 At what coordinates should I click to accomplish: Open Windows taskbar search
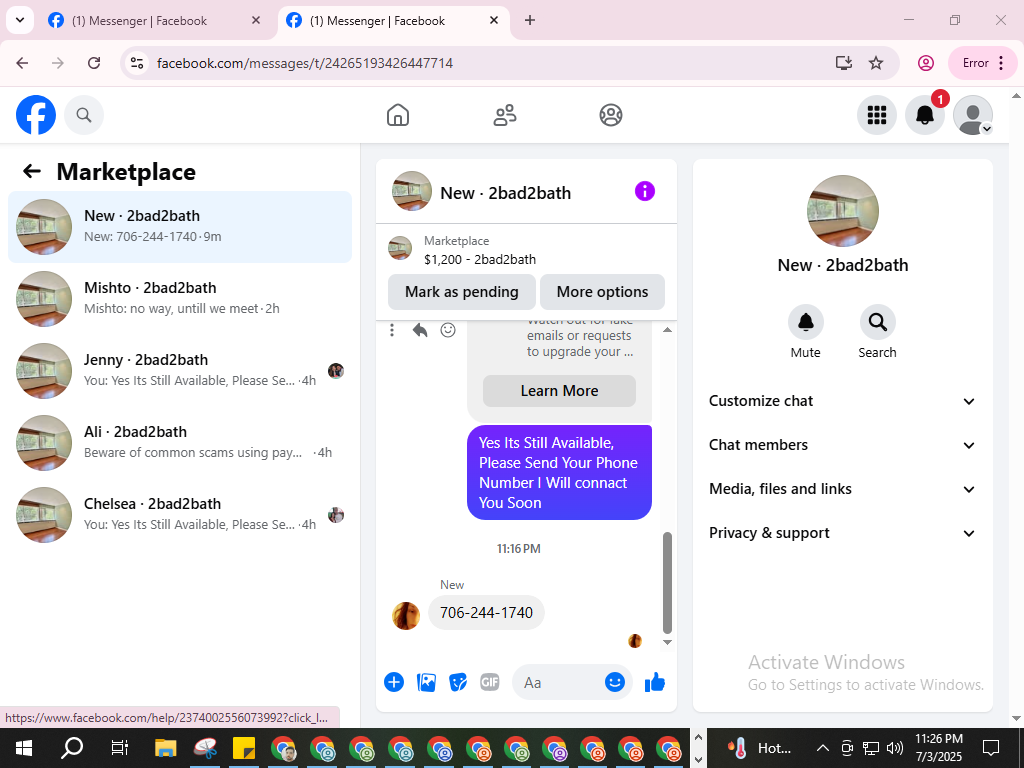click(72, 748)
